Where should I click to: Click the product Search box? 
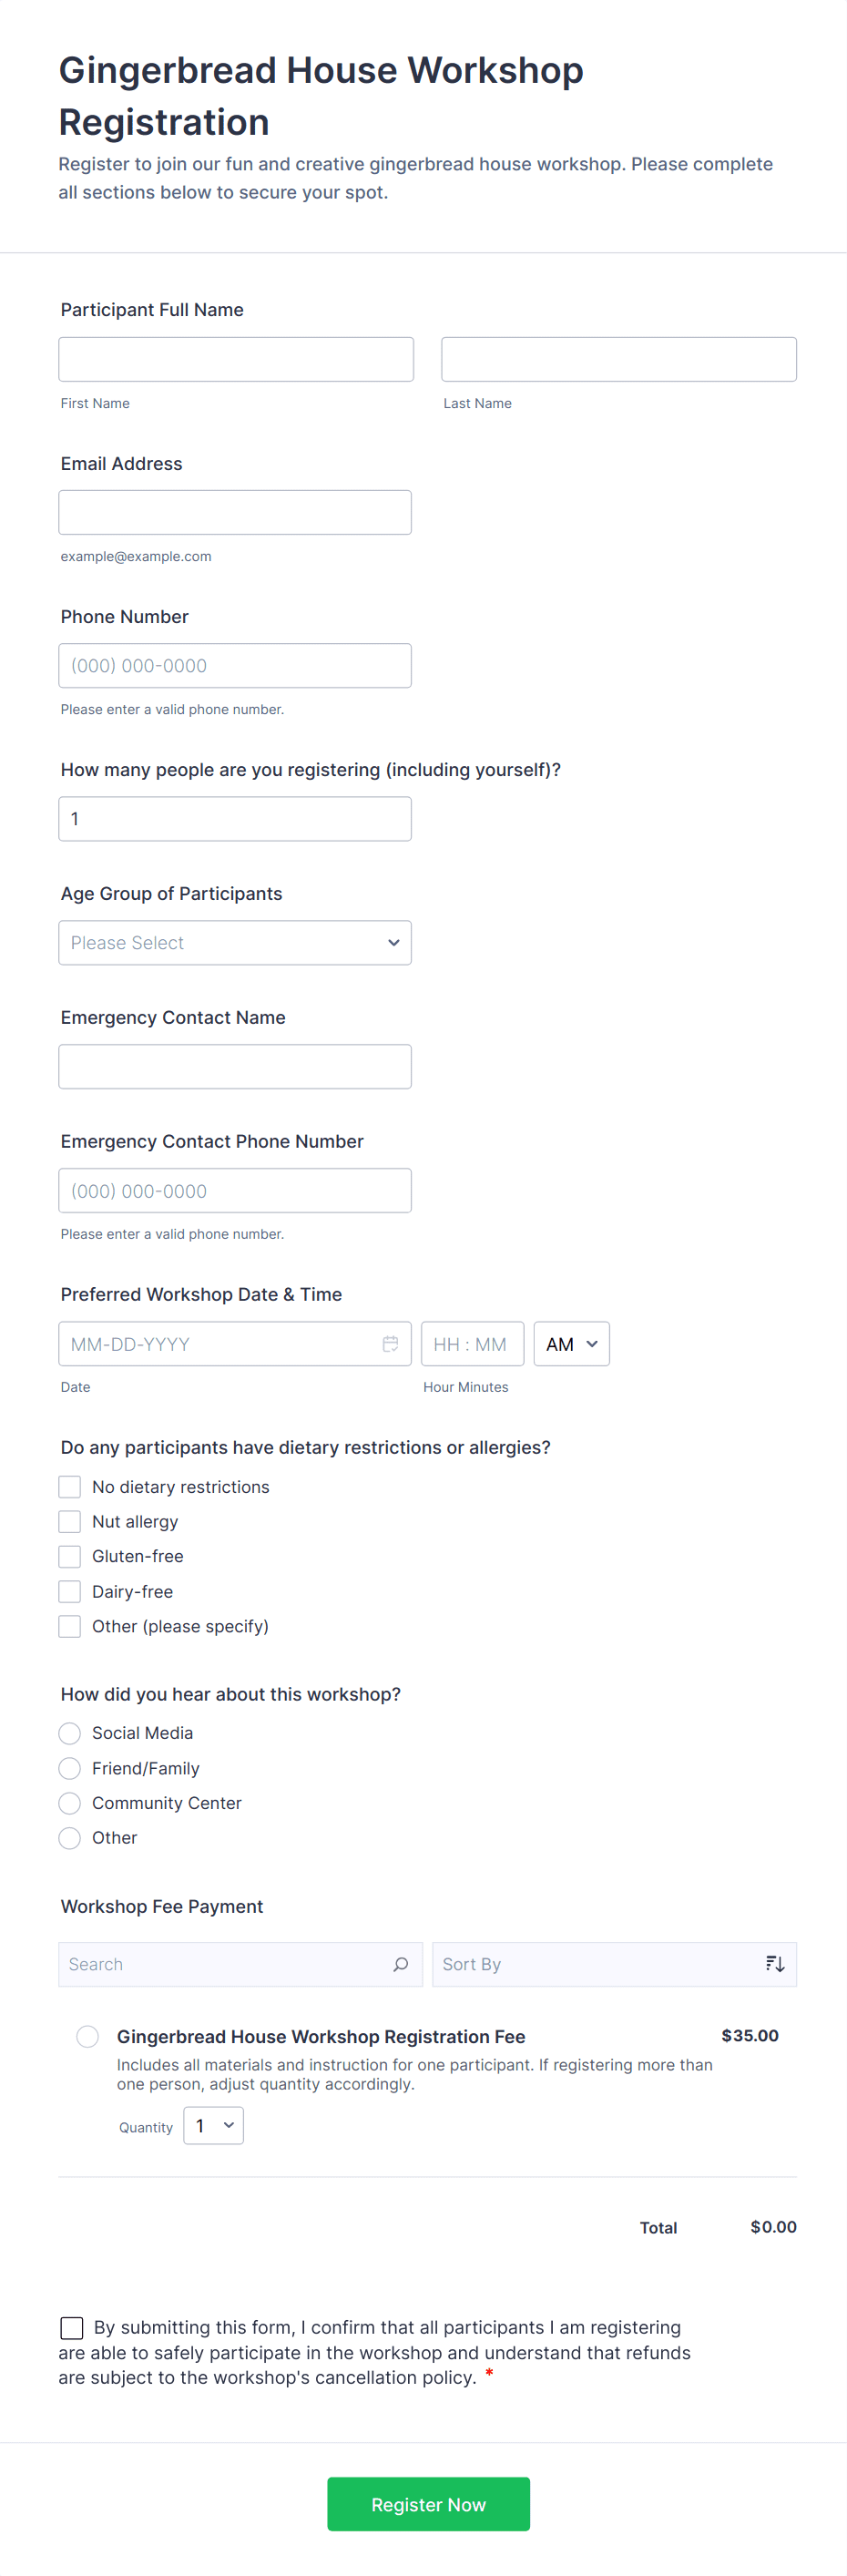(225, 1964)
